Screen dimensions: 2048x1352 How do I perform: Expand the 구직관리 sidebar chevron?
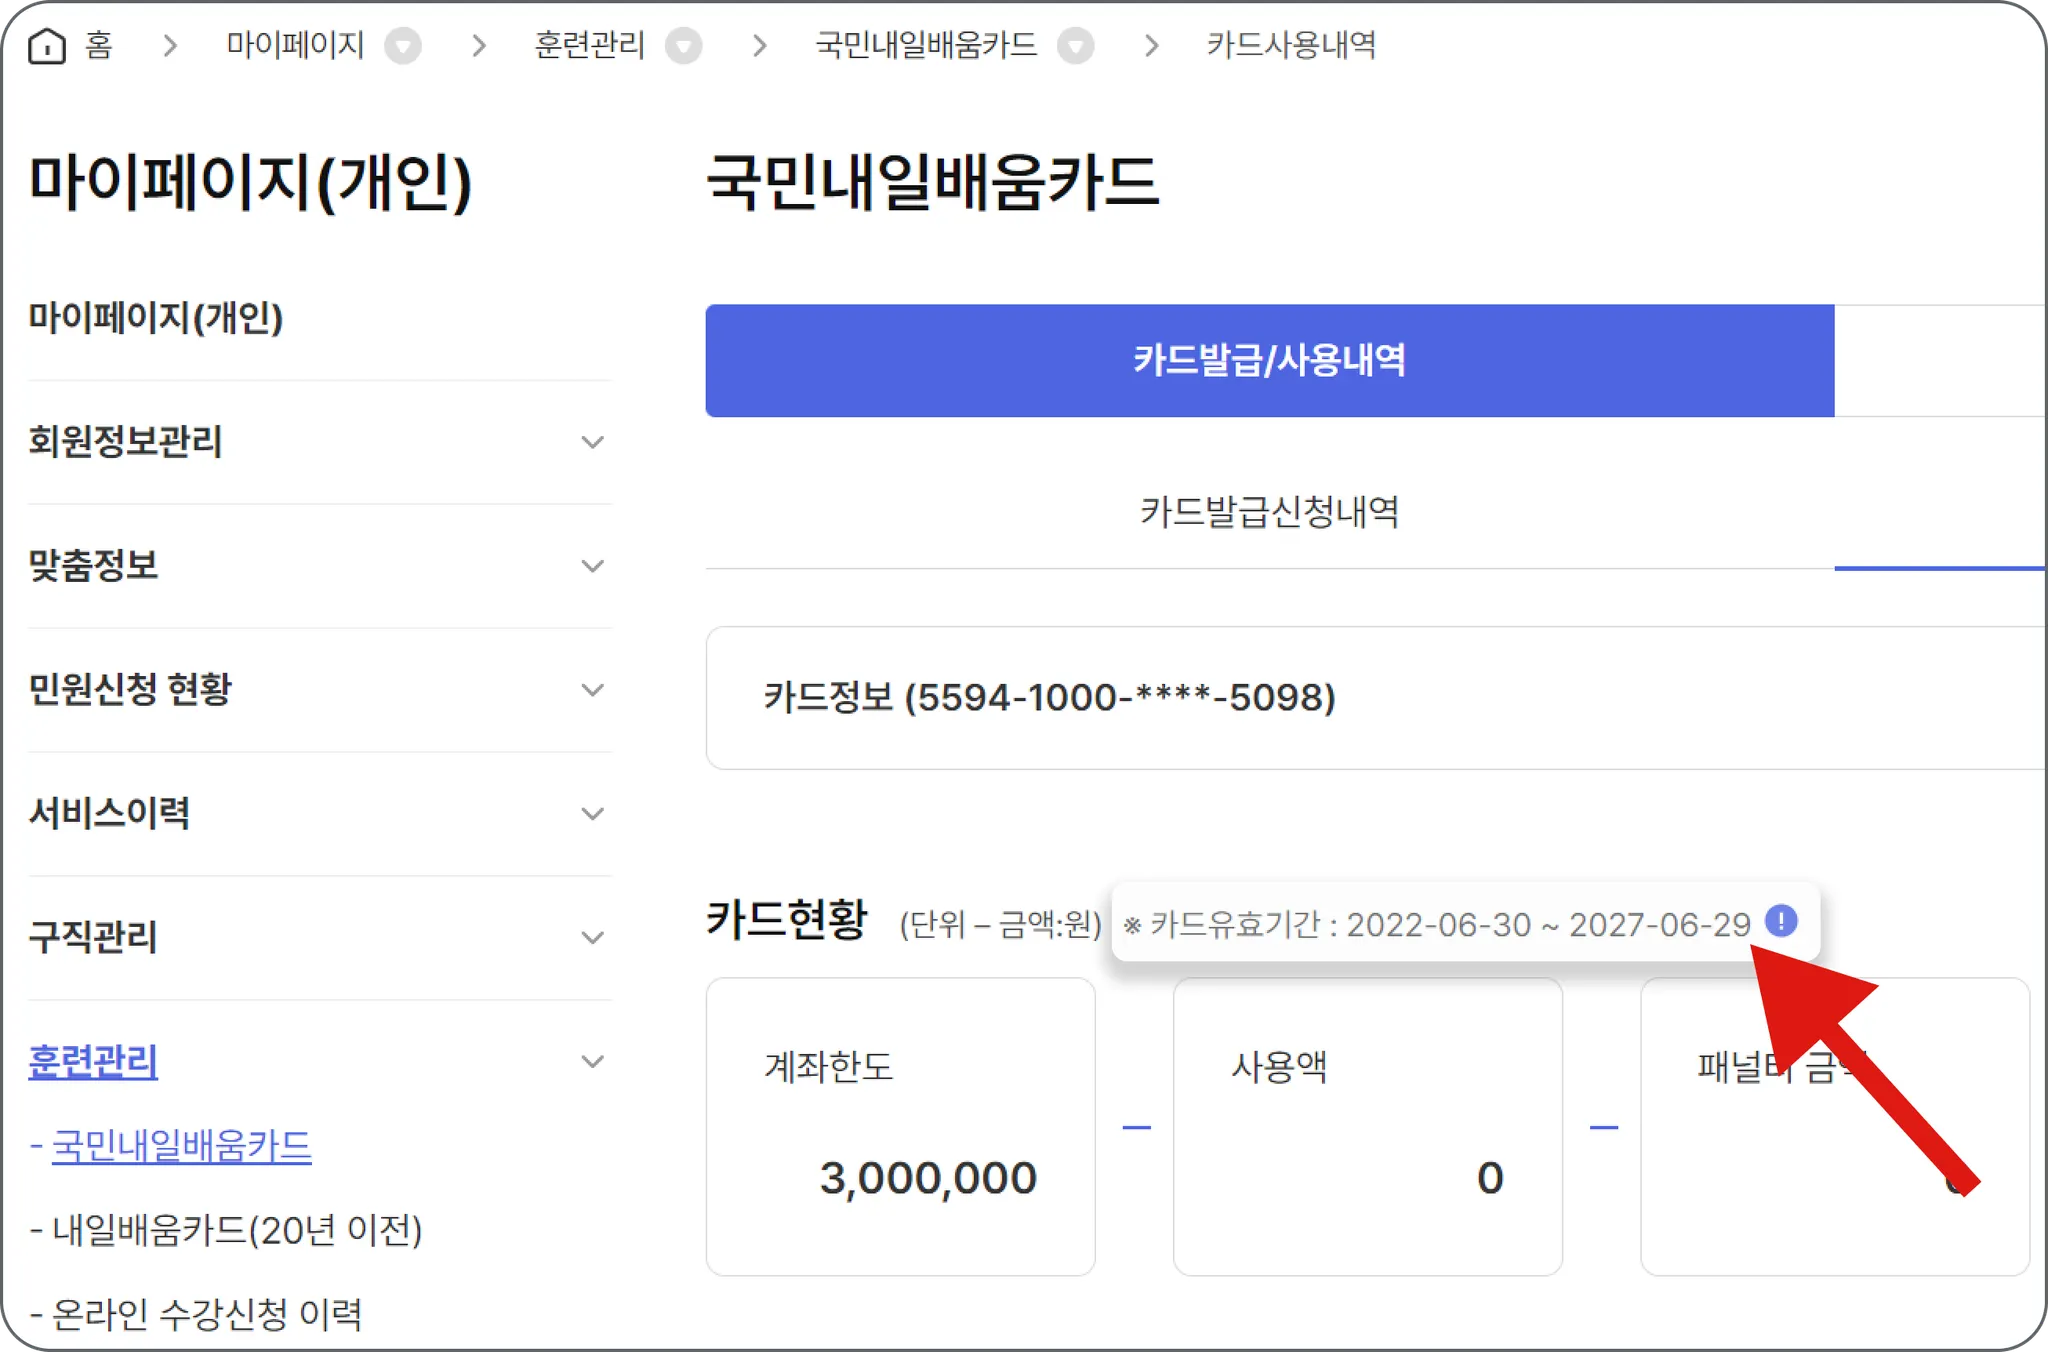(x=592, y=938)
